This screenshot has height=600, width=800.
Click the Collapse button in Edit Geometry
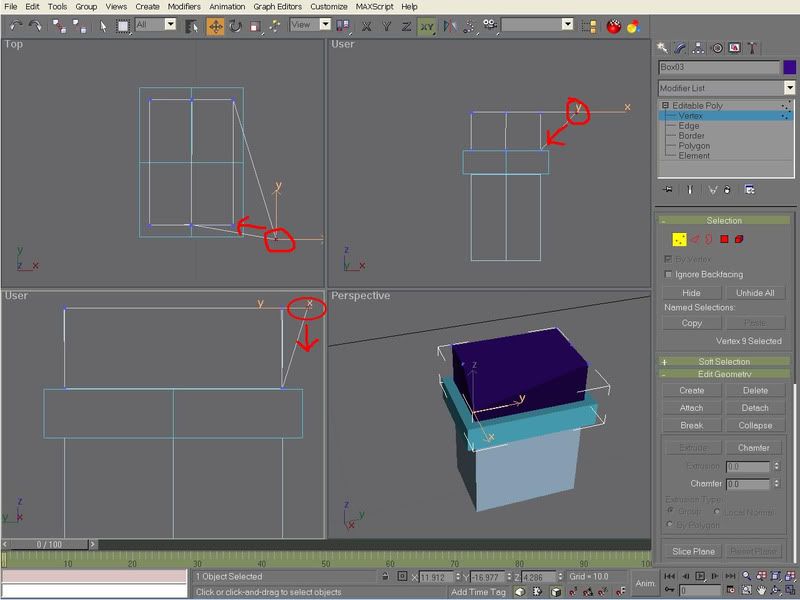[x=755, y=425]
